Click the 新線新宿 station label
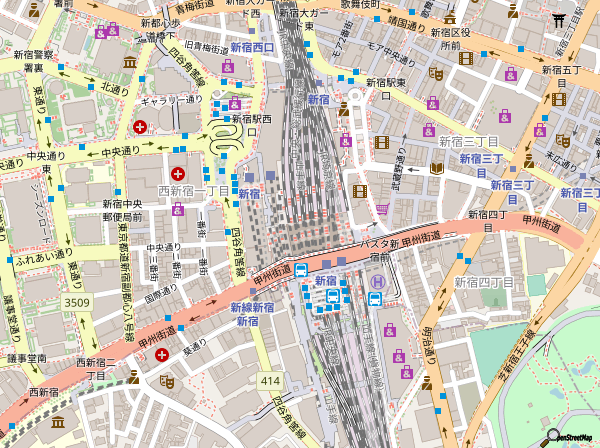This screenshot has width=600, height=448. coord(252,308)
